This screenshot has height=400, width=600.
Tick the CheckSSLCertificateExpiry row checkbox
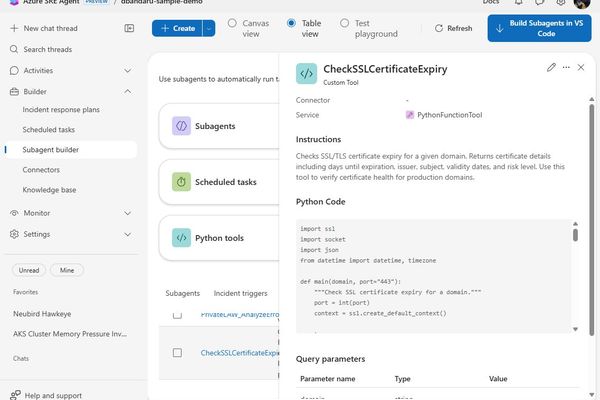click(x=177, y=353)
